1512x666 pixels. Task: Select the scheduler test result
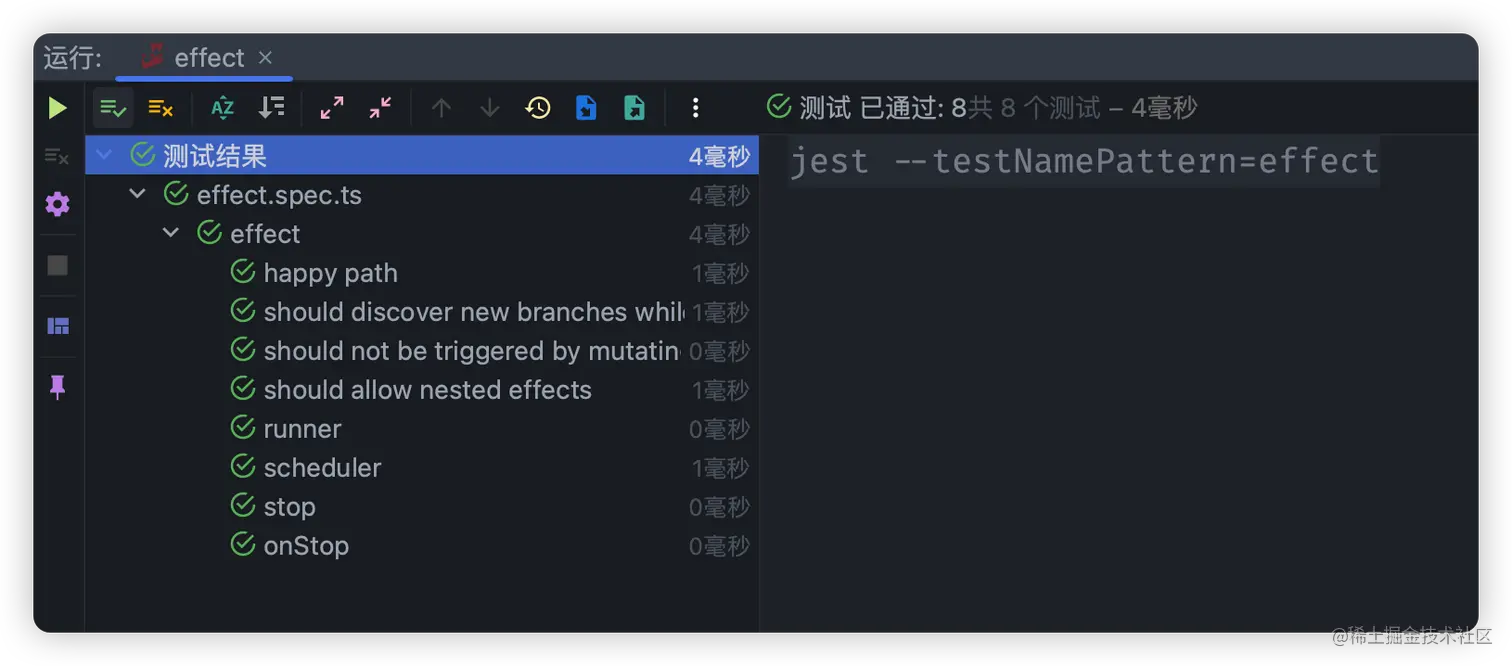[x=322, y=467]
